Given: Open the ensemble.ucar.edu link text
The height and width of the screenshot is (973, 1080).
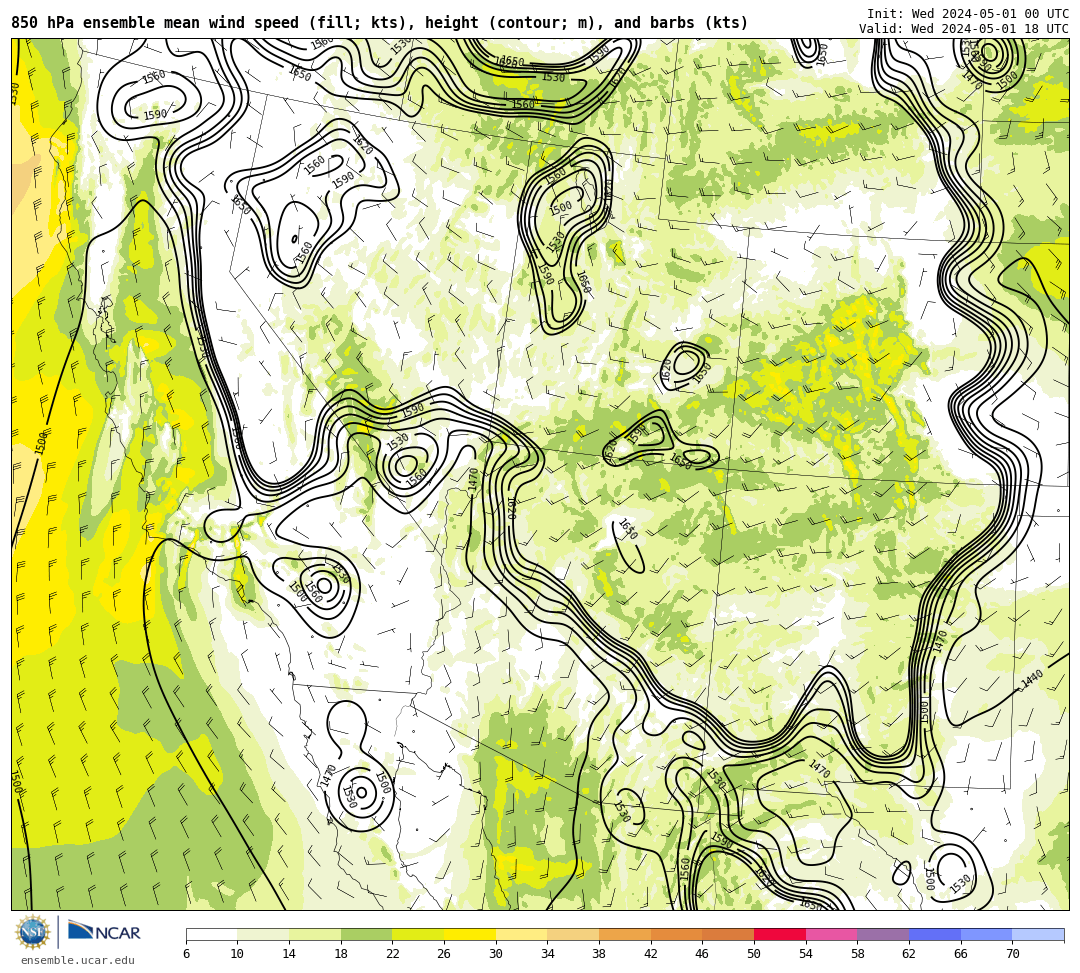Looking at the screenshot, I should tap(78, 960).
